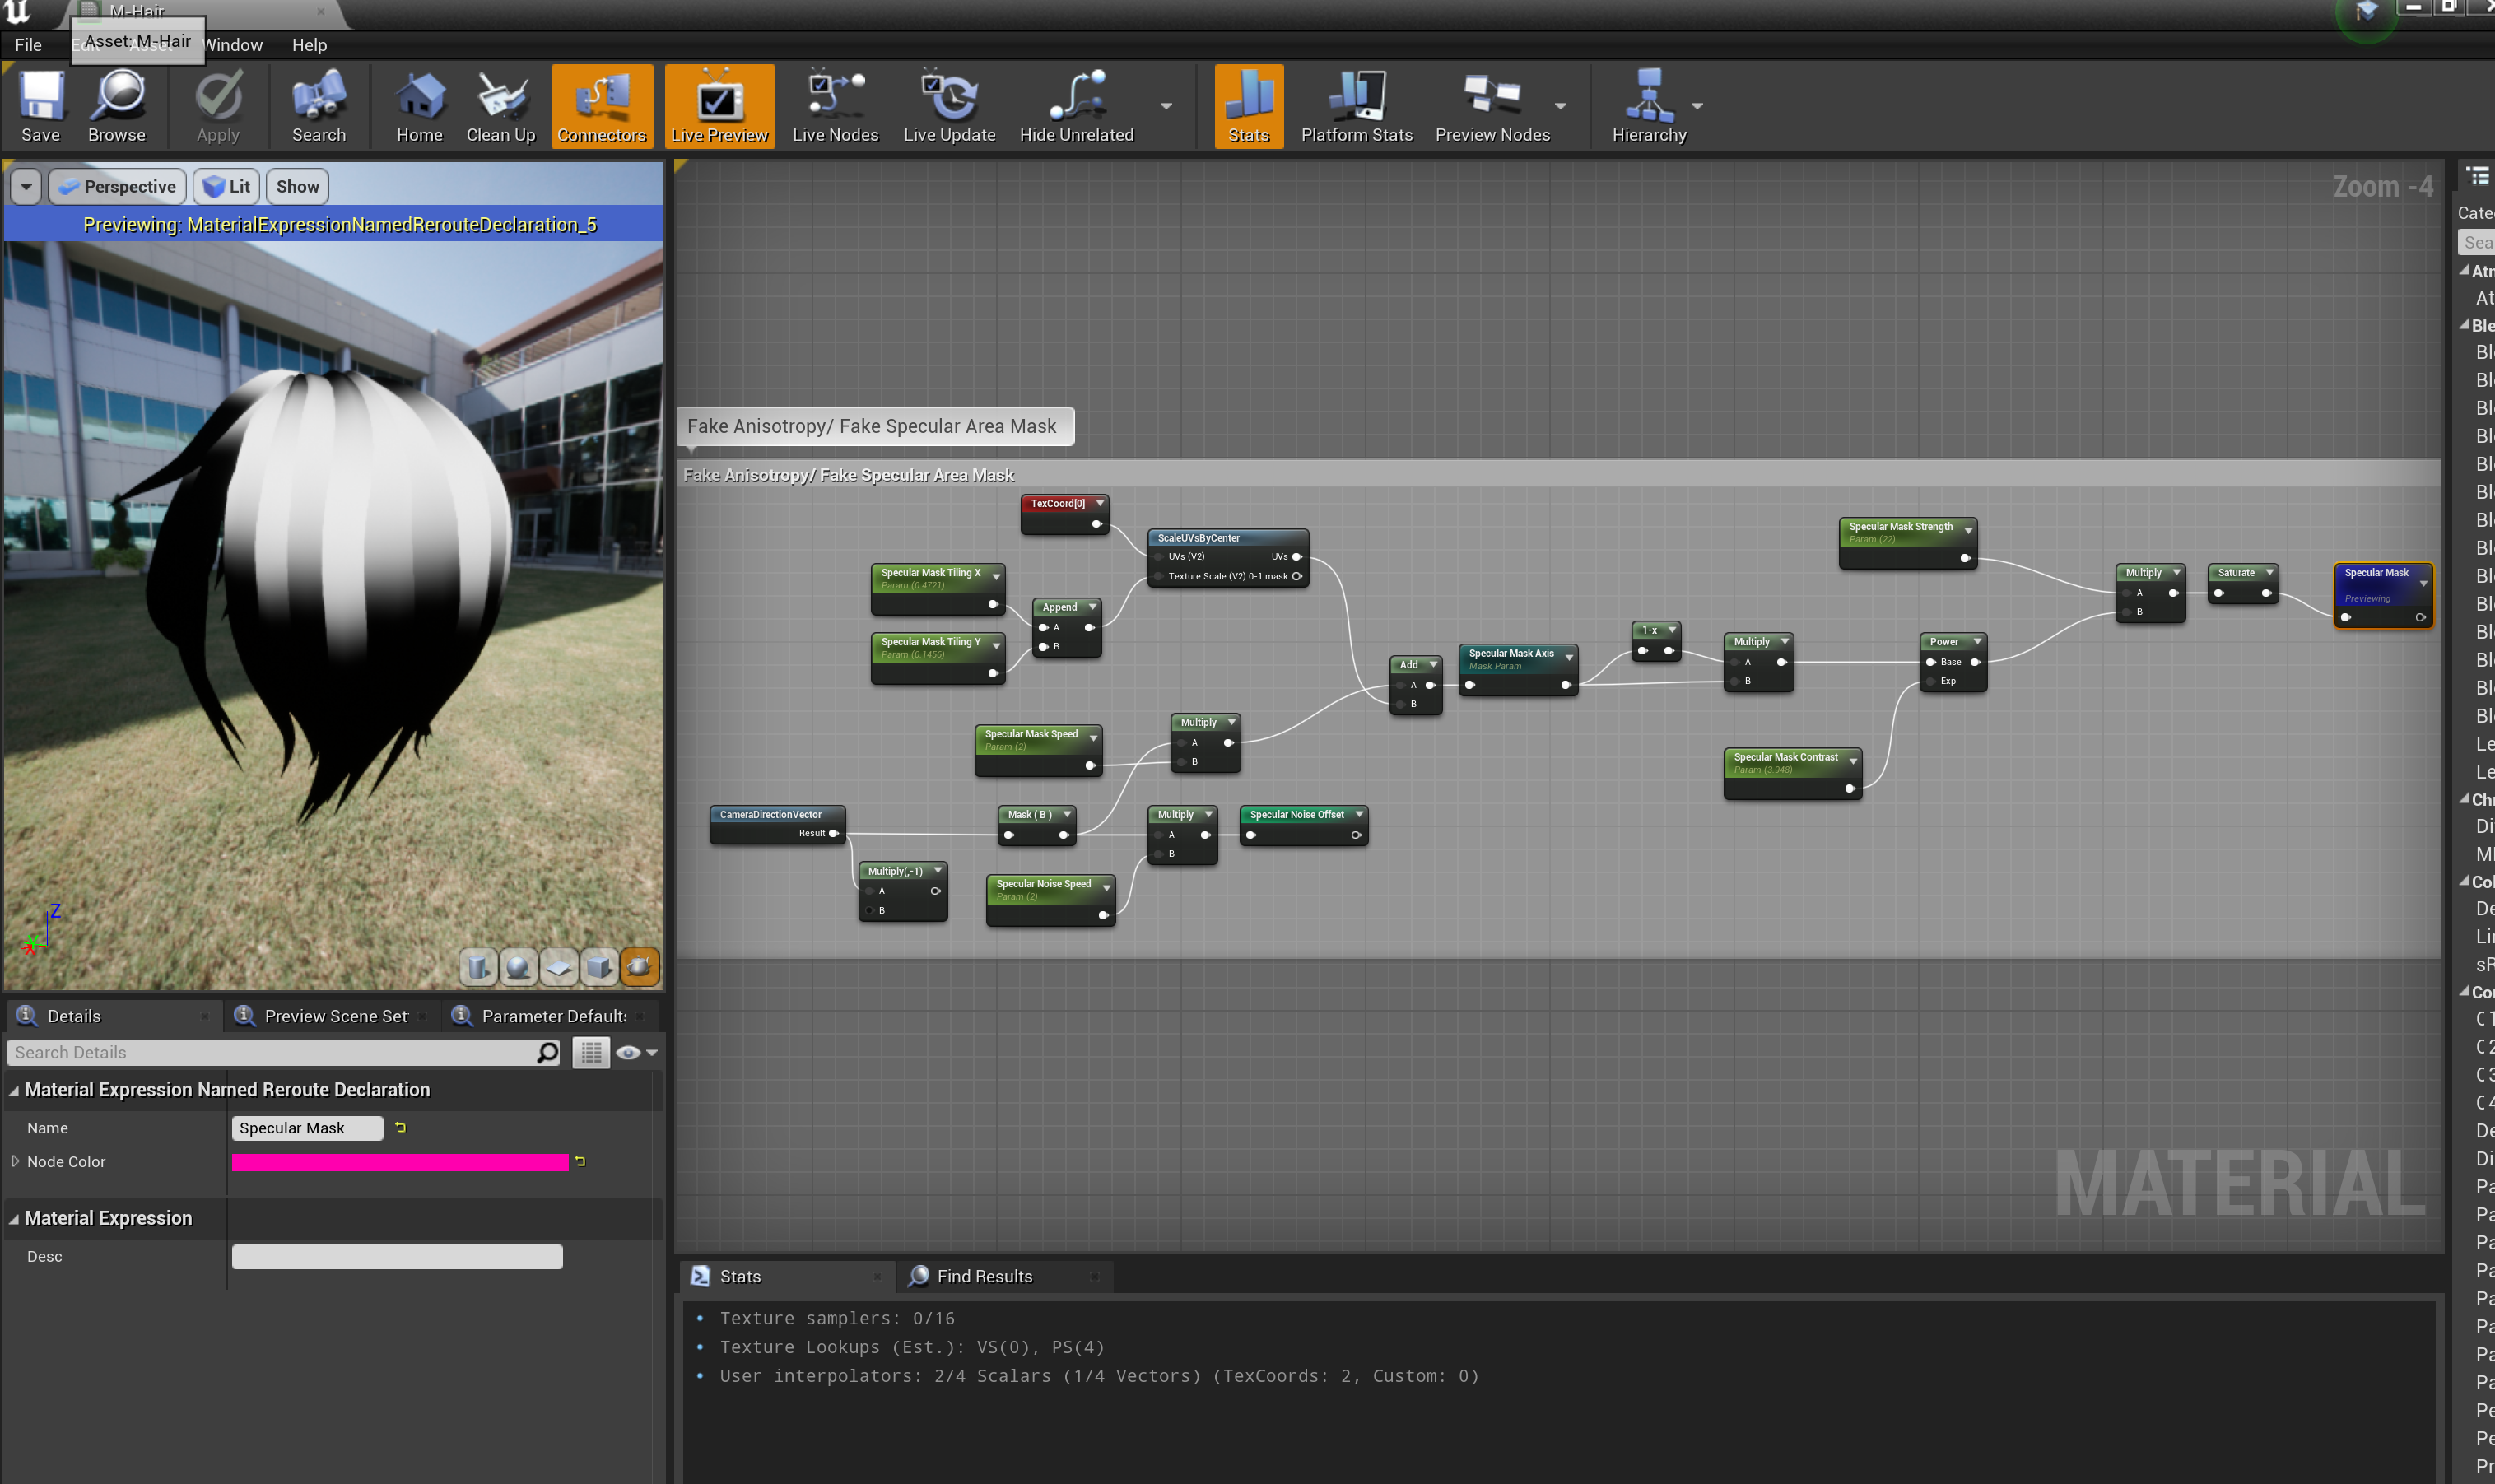Open the Window menu

[234, 45]
